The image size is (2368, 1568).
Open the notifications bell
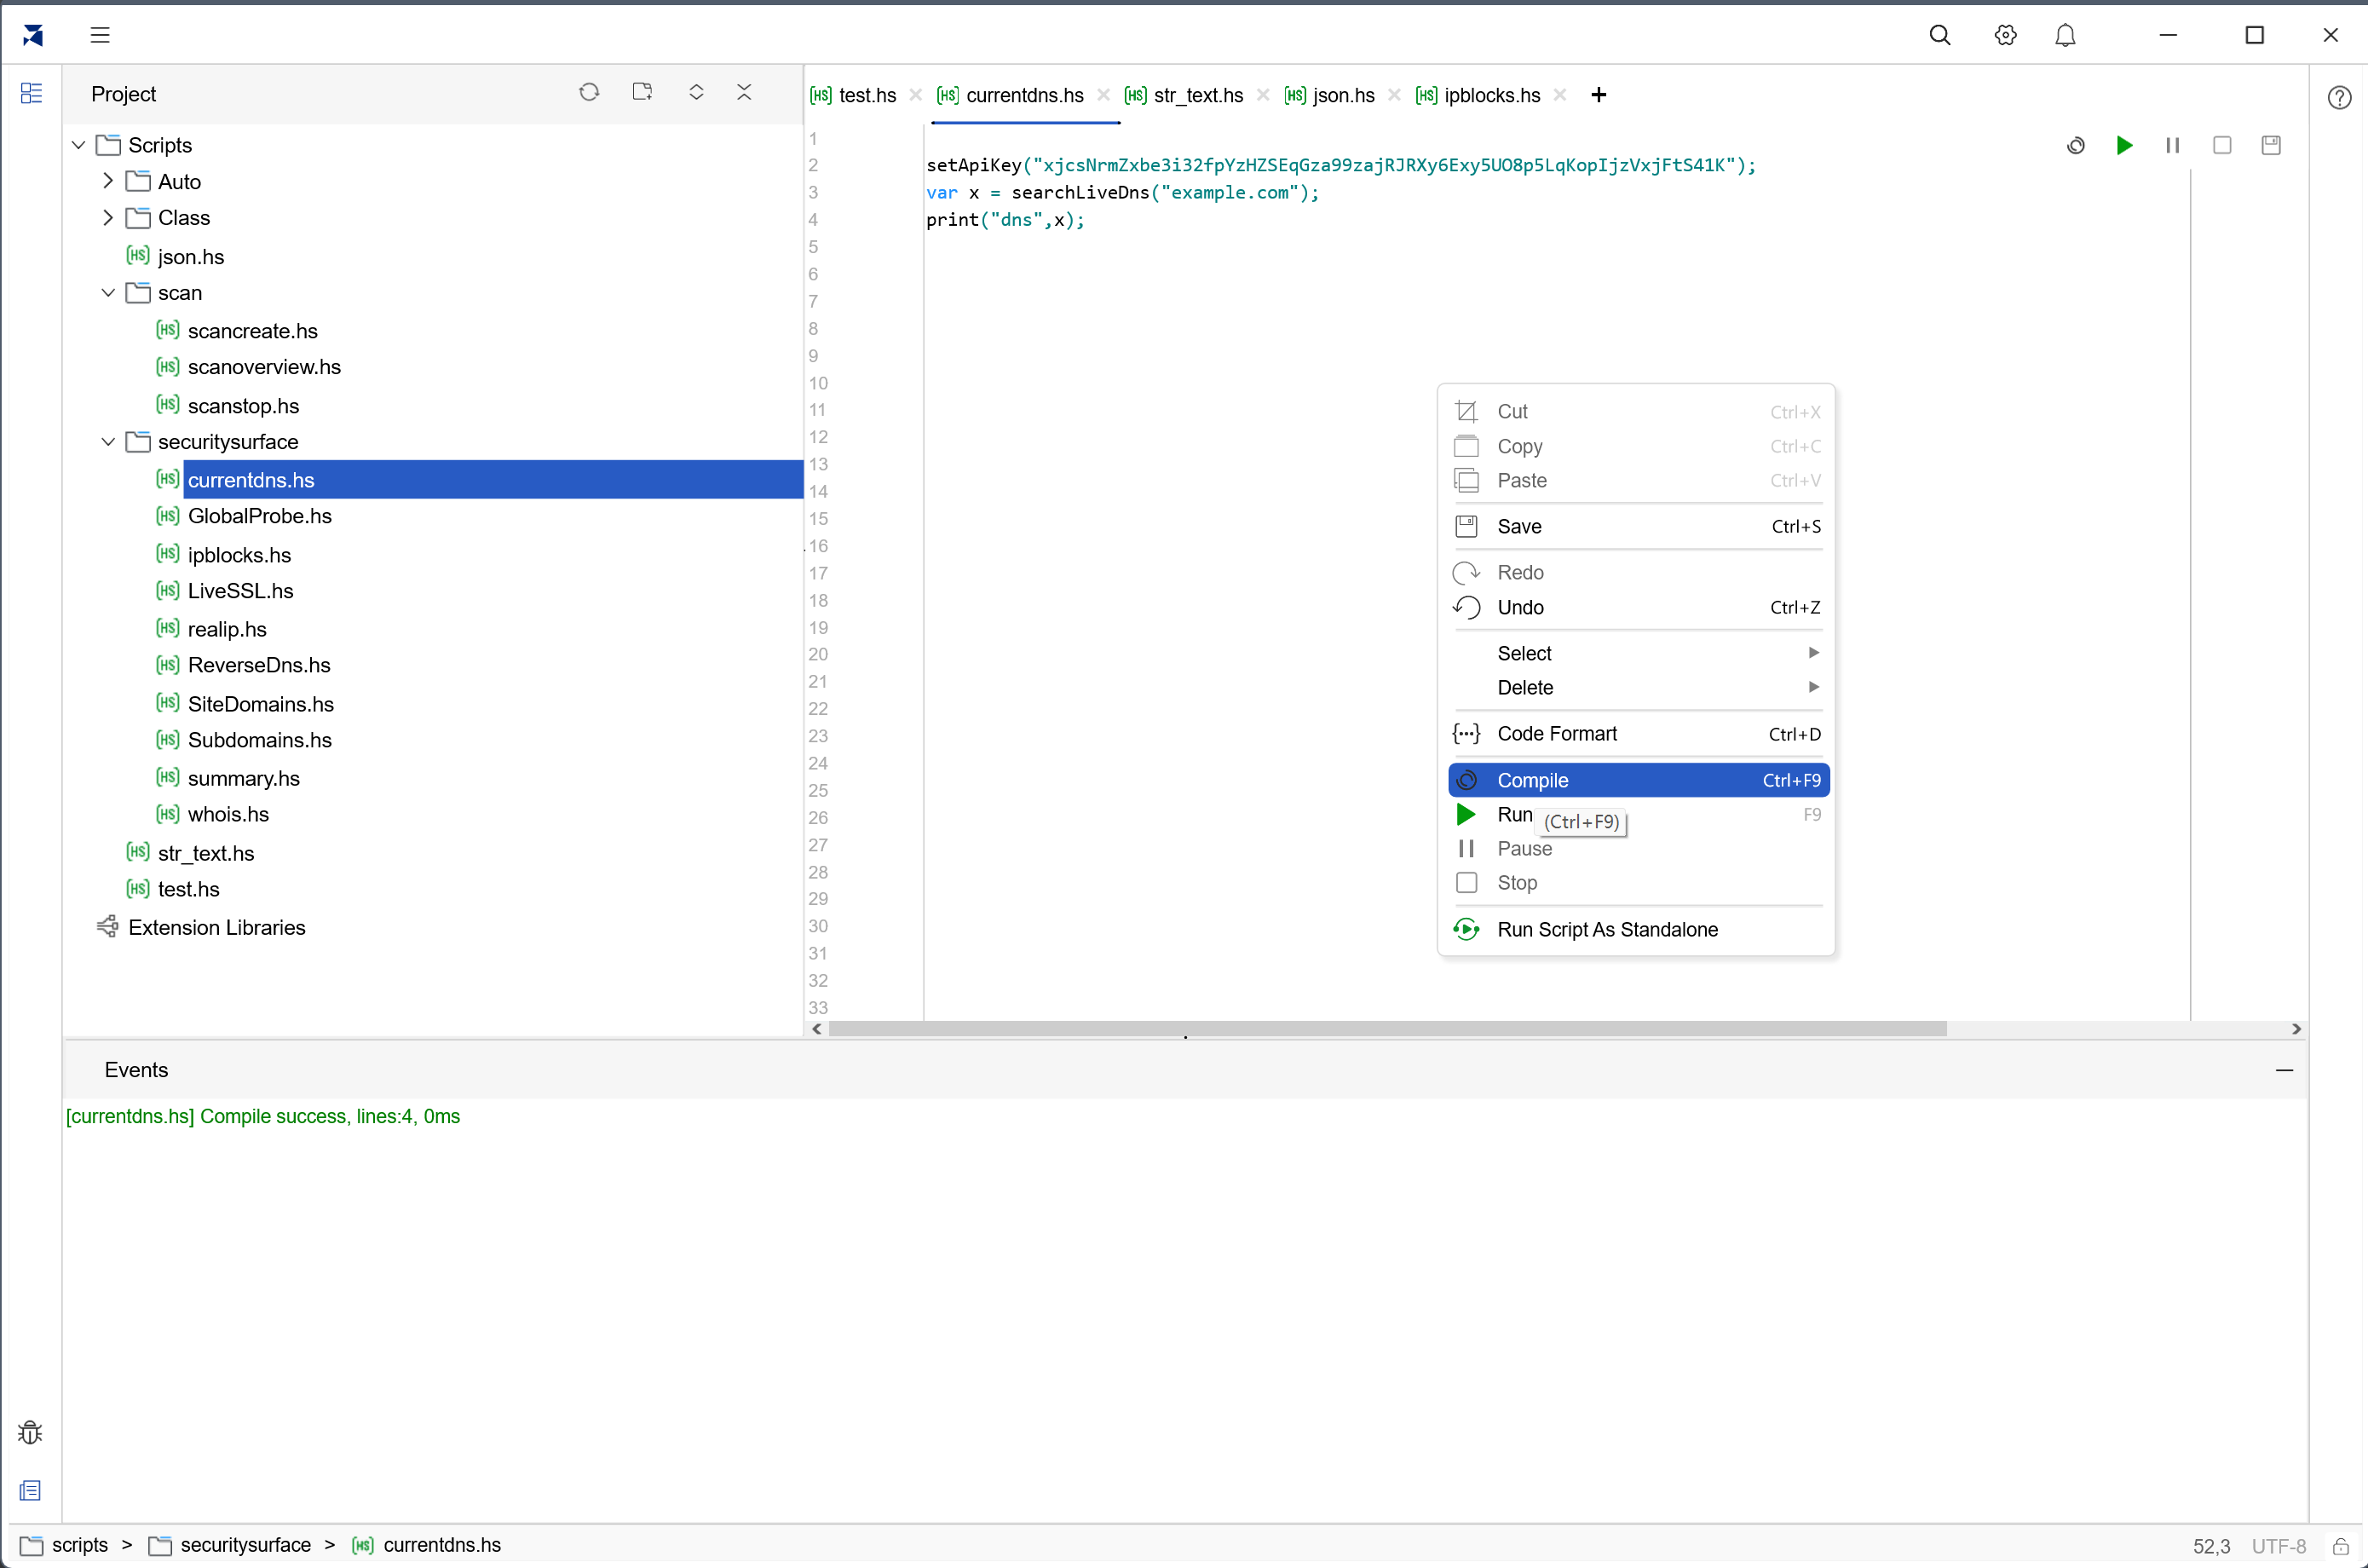(2065, 35)
